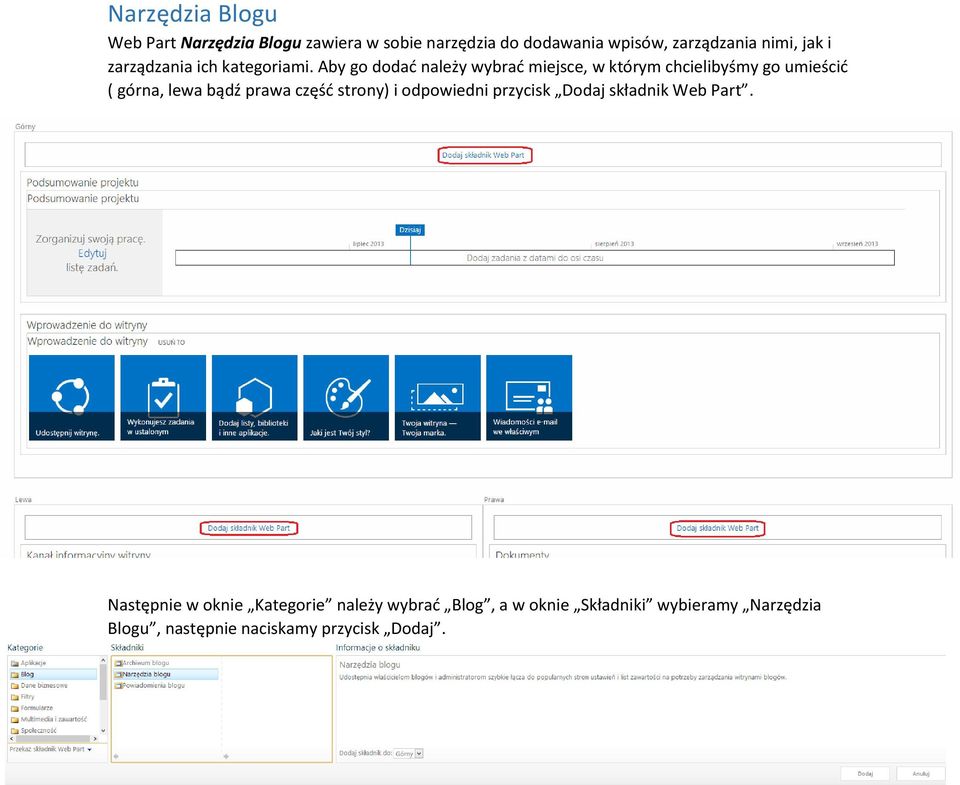The image size is (960, 785).
Task: Open 'Dodaj listy, biblioteki i inne aplikacje' tile
Action: point(255,397)
